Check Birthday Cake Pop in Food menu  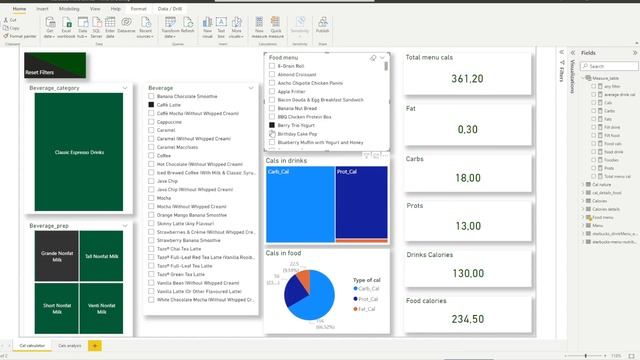click(x=272, y=134)
